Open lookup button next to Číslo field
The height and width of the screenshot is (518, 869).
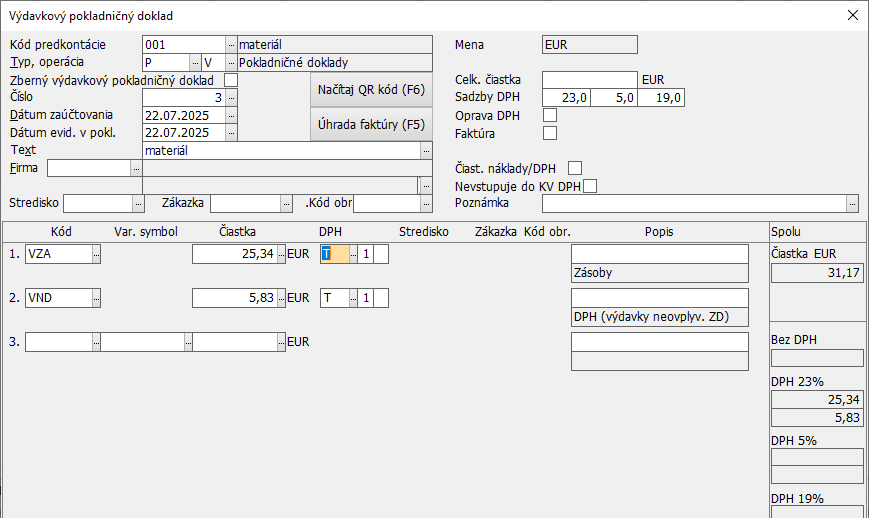click(x=231, y=98)
